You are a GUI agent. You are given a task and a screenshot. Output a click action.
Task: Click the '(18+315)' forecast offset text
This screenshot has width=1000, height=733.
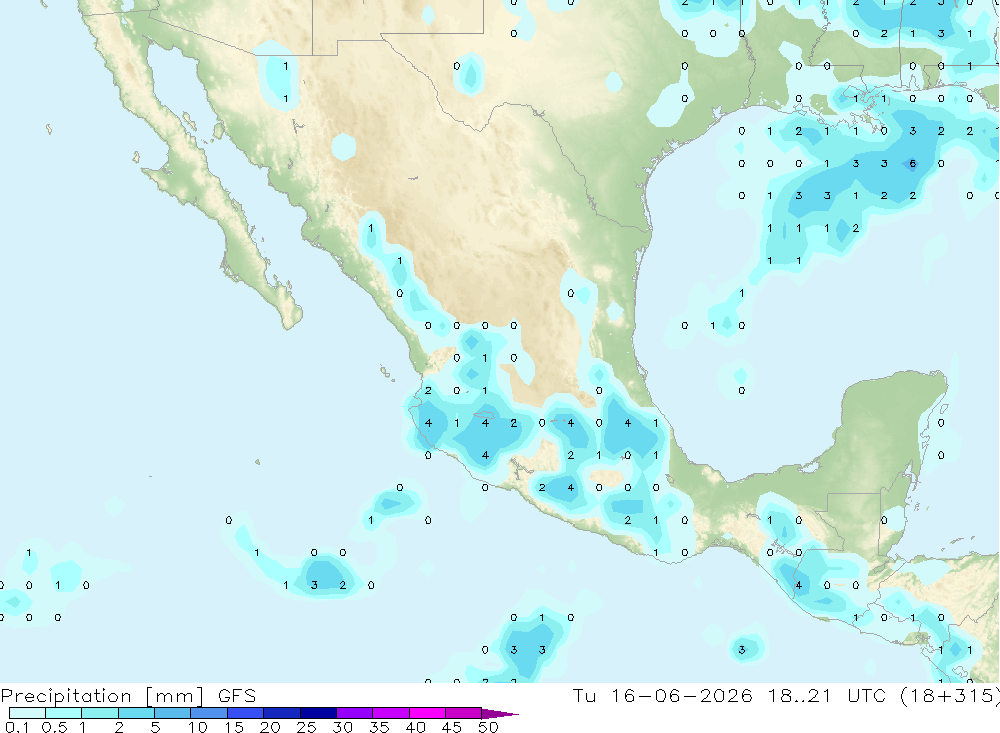coord(950,695)
